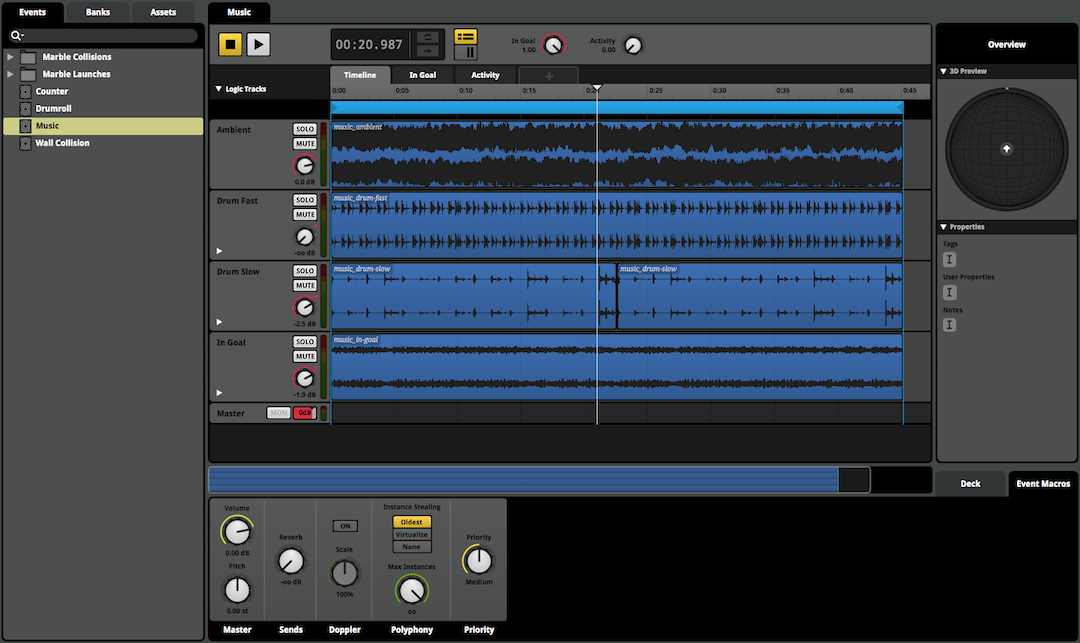Screen dimensions: 1080x643
Task: Click the Drum Slow track volume knob
Action: (304, 307)
